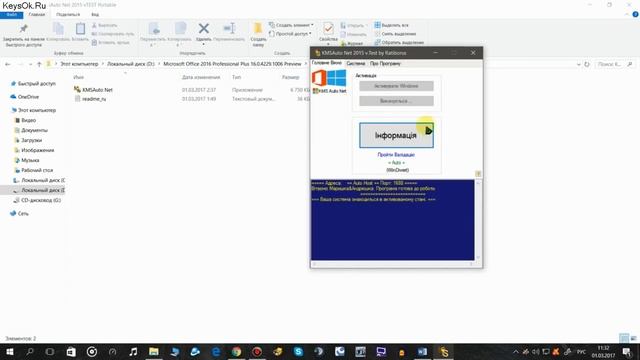Open the Создать элемент dropdown
This screenshot has width=640, height=360.
coord(291,25)
